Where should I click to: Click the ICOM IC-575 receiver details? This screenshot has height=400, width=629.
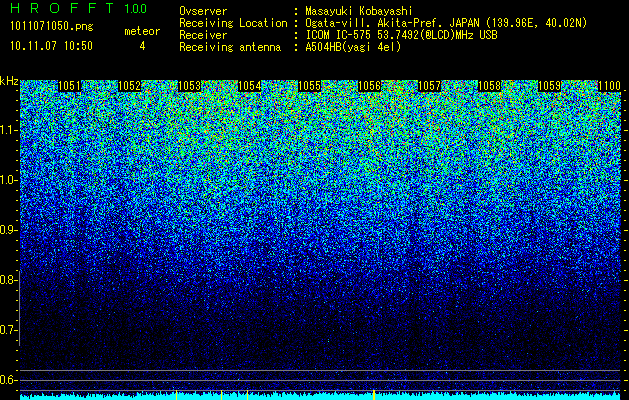pyautogui.click(x=402, y=35)
